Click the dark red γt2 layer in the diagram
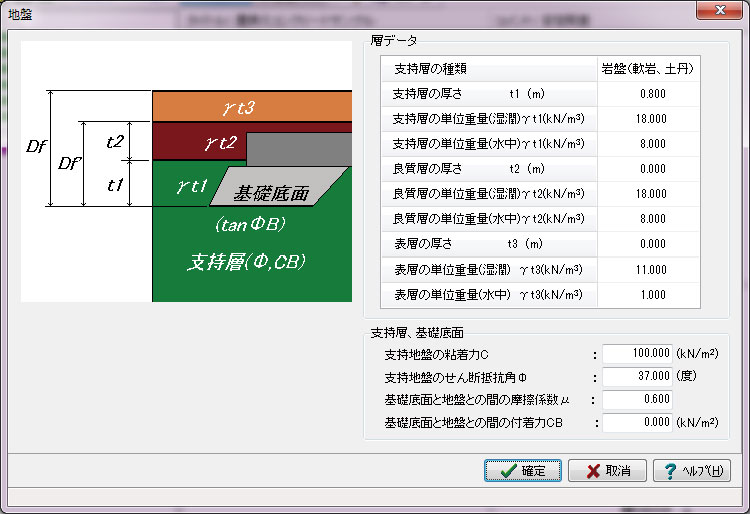The width and height of the screenshot is (750, 515). point(199,142)
